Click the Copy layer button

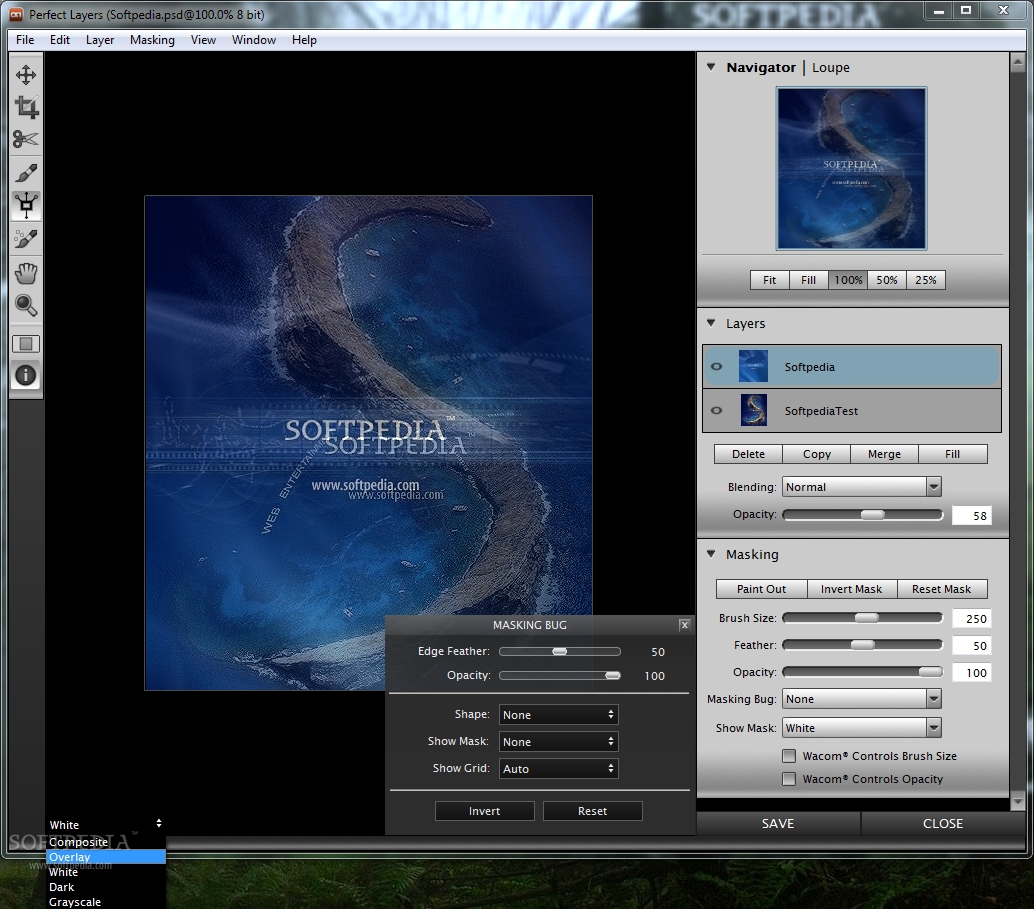click(816, 454)
